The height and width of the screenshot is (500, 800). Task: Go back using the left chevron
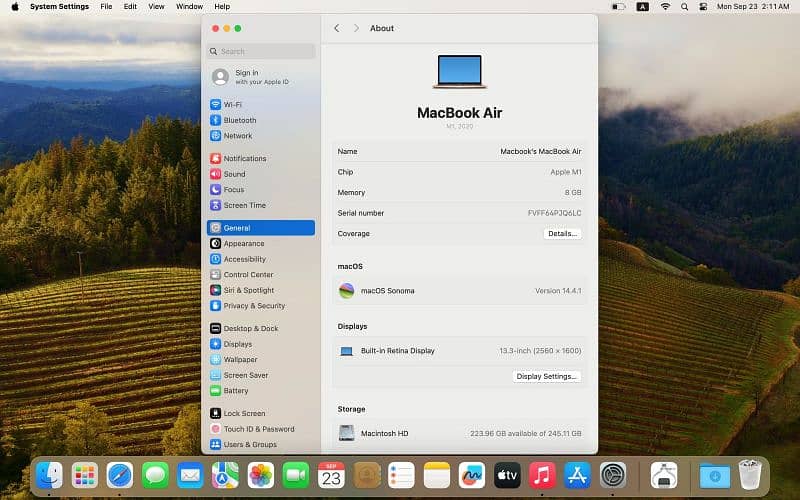coord(336,28)
